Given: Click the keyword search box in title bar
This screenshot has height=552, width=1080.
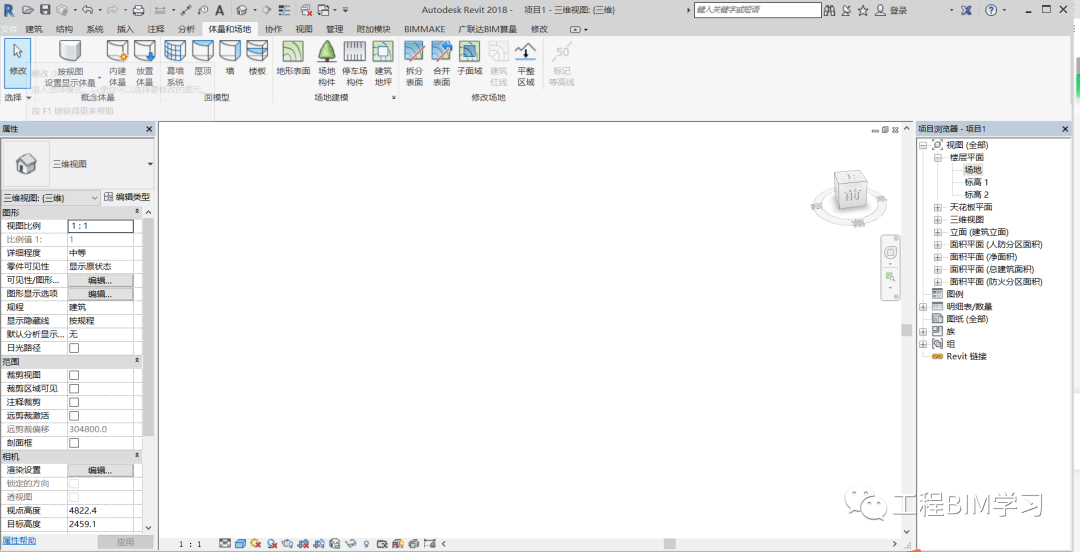Looking at the screenshot, I should pyautogui.click(x=758, y=10).
